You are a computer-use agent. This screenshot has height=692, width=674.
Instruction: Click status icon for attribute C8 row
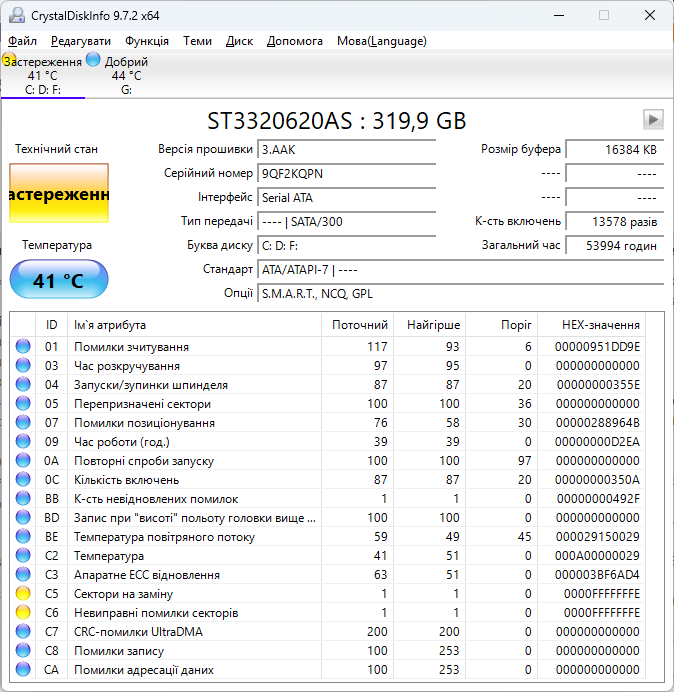point(23,650)
